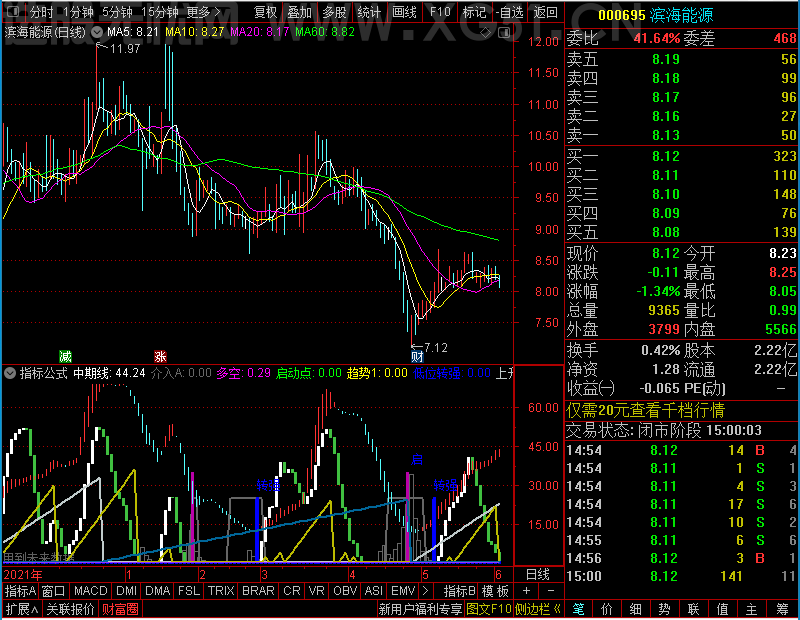The image size is (800, 620).
Task: Show more indicators with the arrow after EMV
Action: 425,591
